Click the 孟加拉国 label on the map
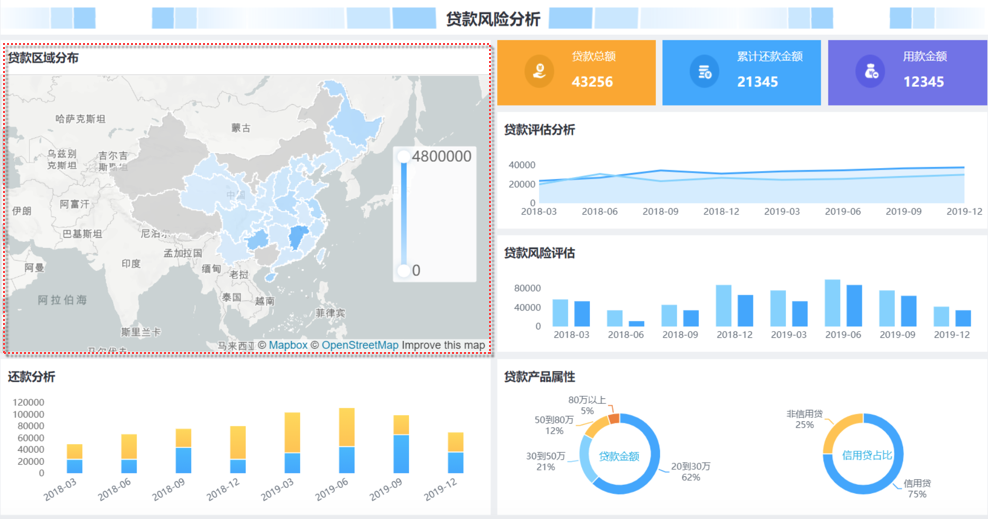Screen dimensions: 988x519 183,253
